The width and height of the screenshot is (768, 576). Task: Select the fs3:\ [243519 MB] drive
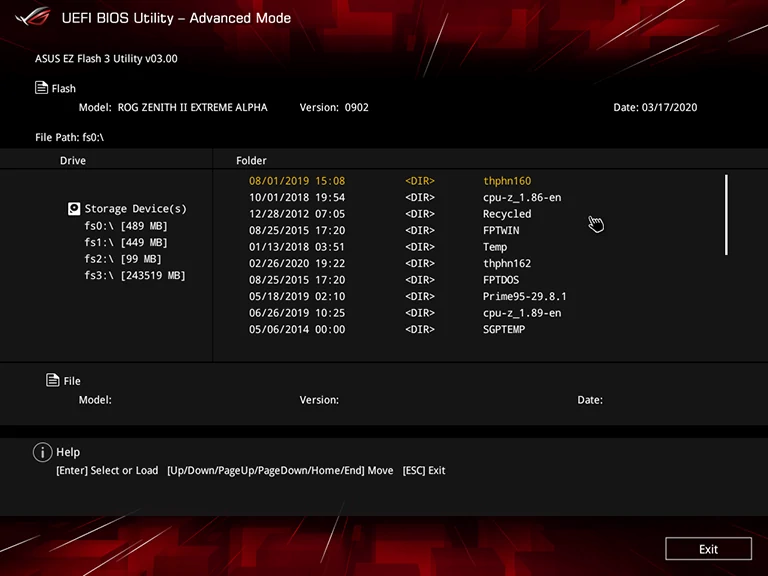(x=135, y=275)
